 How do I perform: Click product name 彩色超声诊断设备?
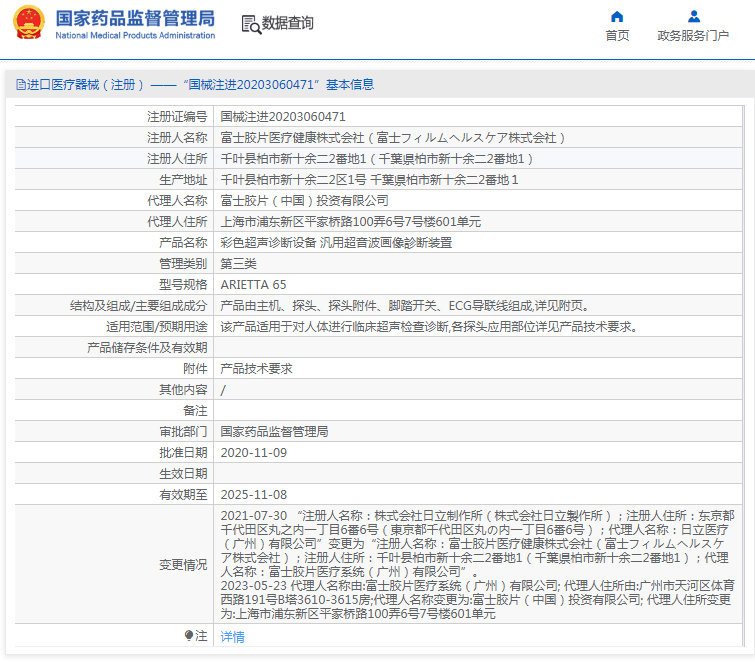click(x=336, y=243)
